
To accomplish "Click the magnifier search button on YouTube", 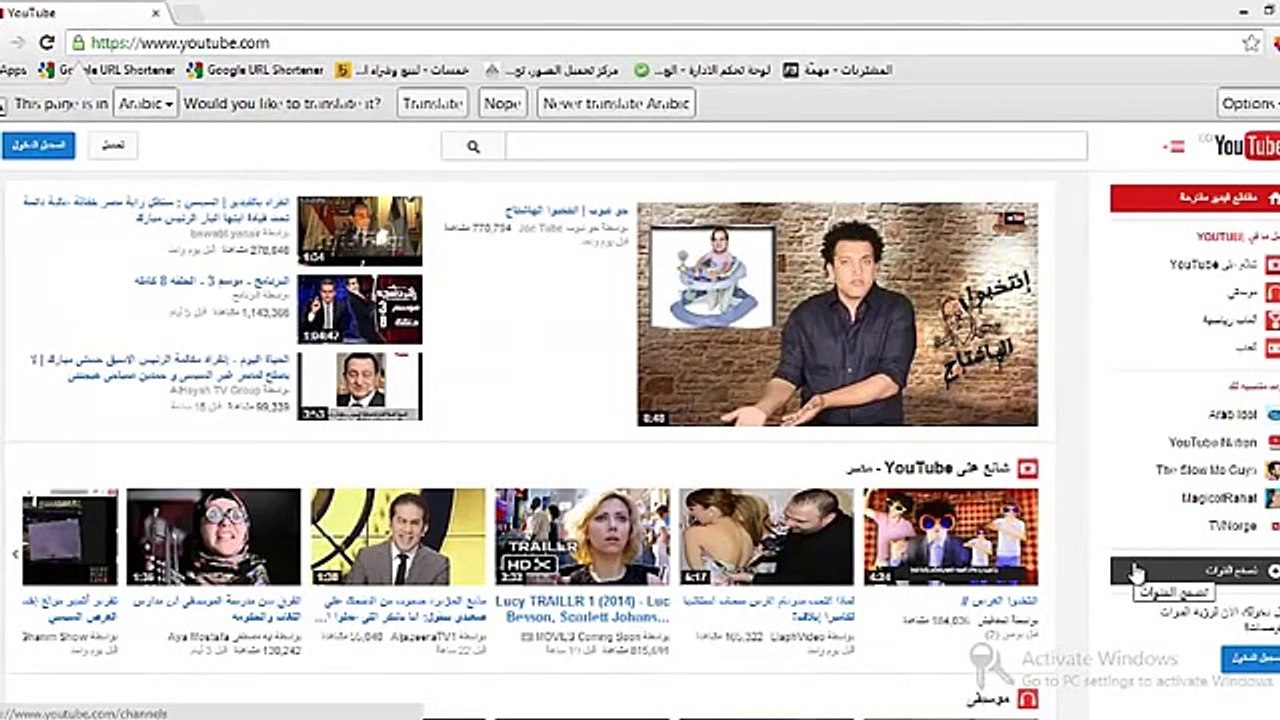I will 473,146.
